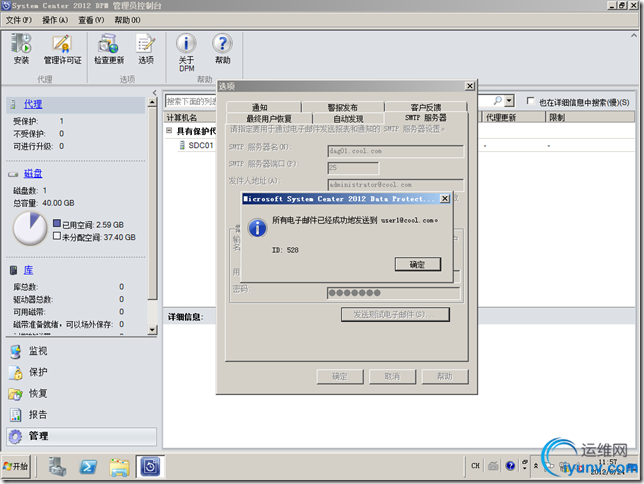This screenshot has width=644, height=484.
Task: Click the password (密码) field
Action: pyautogui.click(x=393, y=293)
